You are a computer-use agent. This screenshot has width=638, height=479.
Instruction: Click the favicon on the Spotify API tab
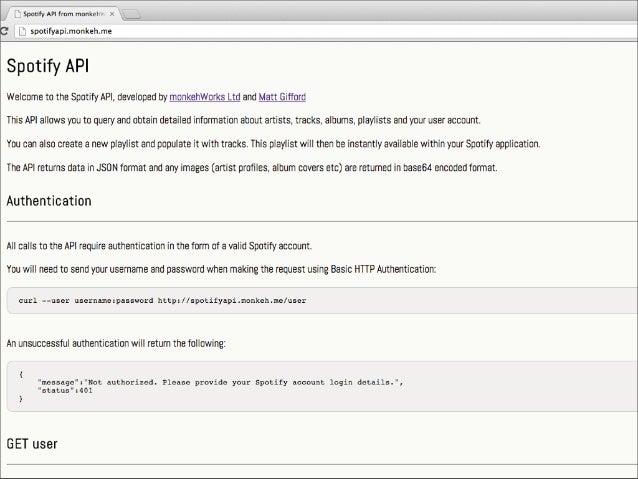point(17,14)
